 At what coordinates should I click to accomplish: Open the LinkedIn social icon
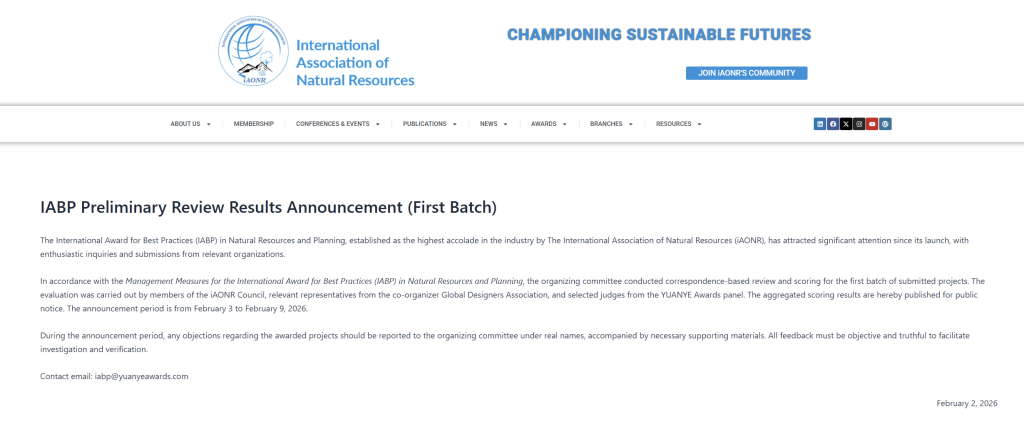click(x=820, y=124)
